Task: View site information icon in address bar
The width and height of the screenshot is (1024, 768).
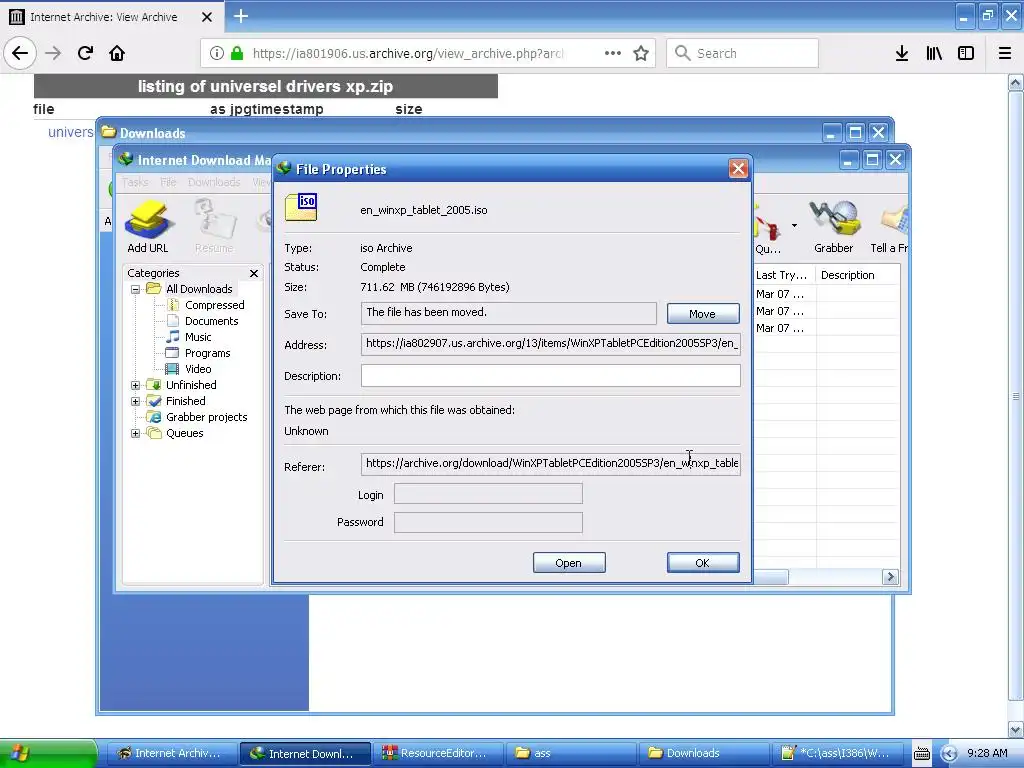Action: pyautogui.click(x=217, y=53)
